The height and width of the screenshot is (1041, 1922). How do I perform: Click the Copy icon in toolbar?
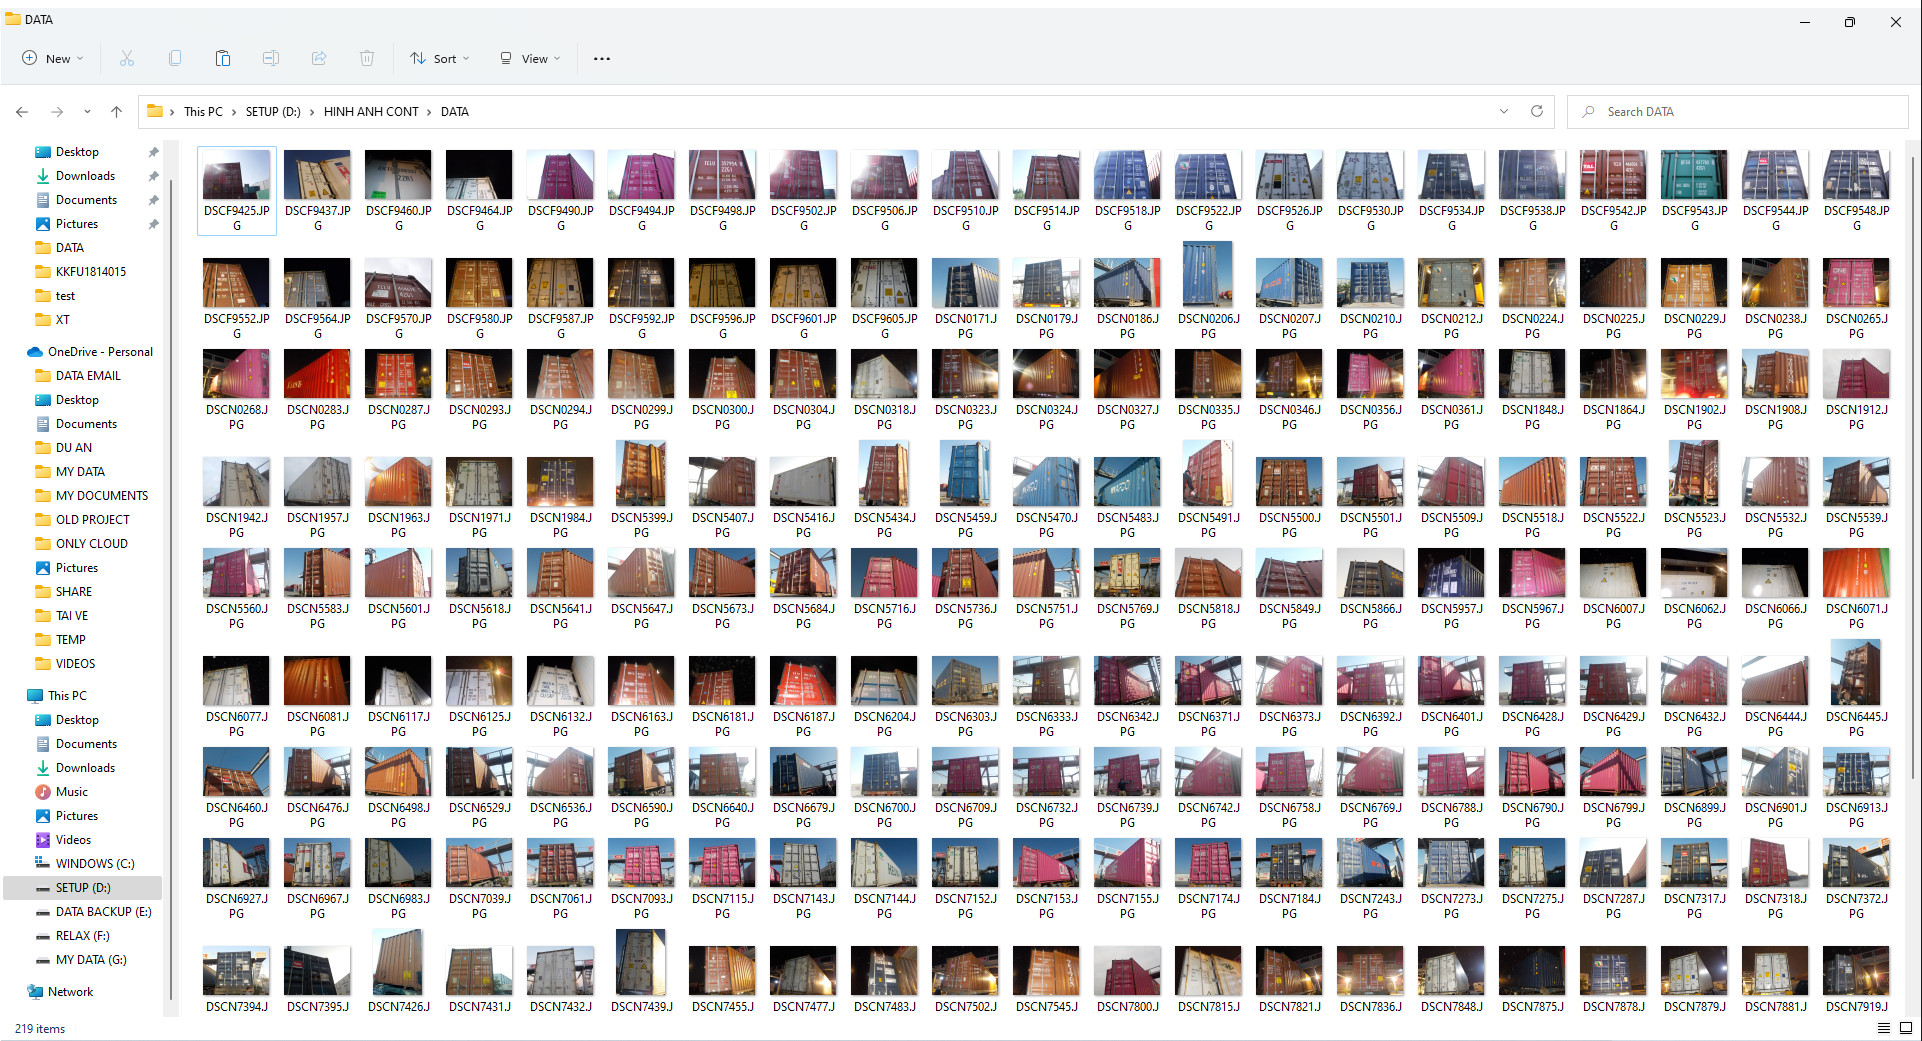pyautogui.click(x=175, y=59)
